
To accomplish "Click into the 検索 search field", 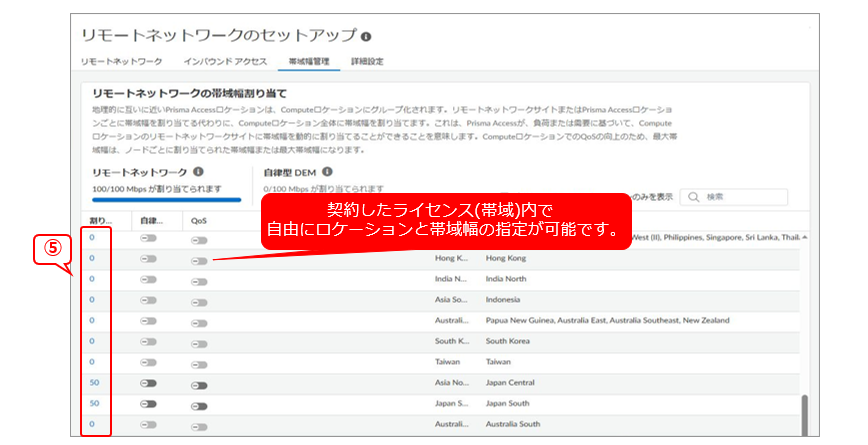I will 734,197.
